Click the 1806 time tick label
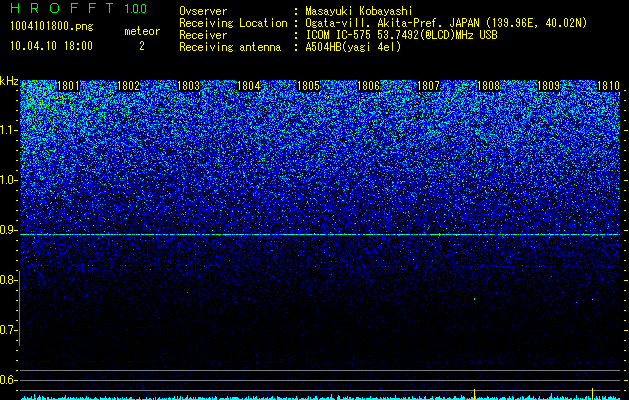The height and width of the screenshot is (400, 629). pyautogui.click(x=368, y=86)
